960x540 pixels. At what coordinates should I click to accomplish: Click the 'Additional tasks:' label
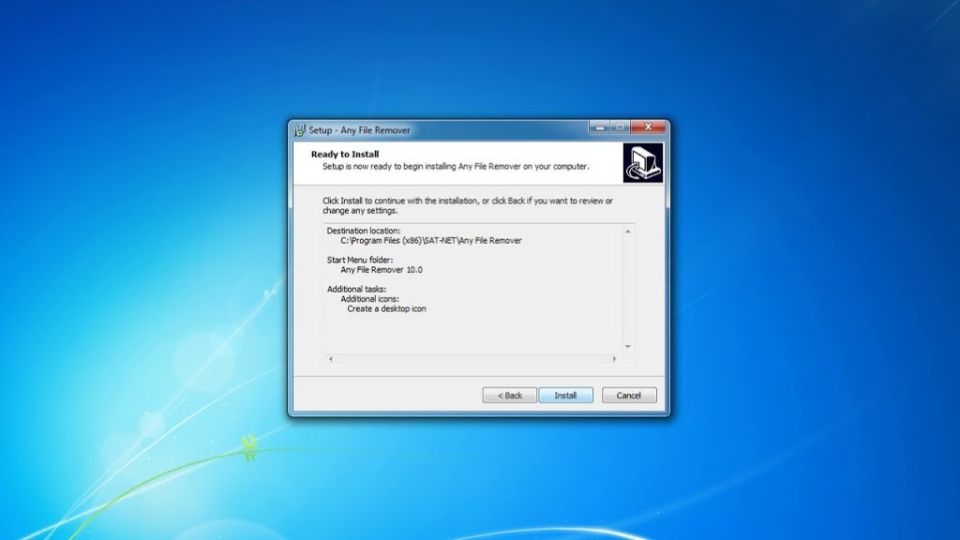tap(356, 289)
